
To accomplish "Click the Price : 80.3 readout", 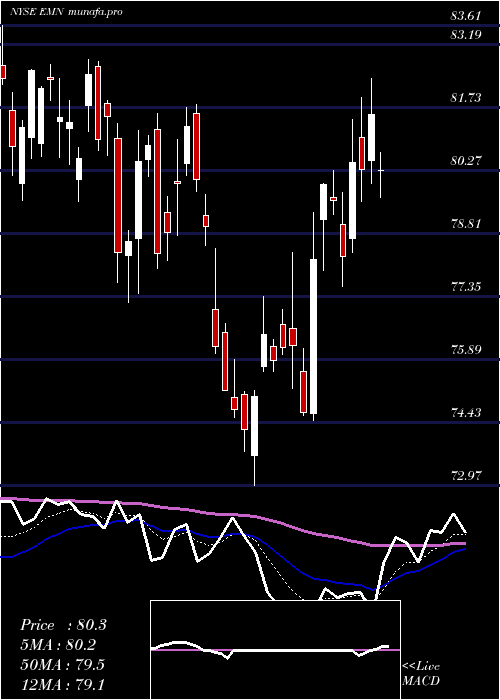I will [x=63, y=625].
